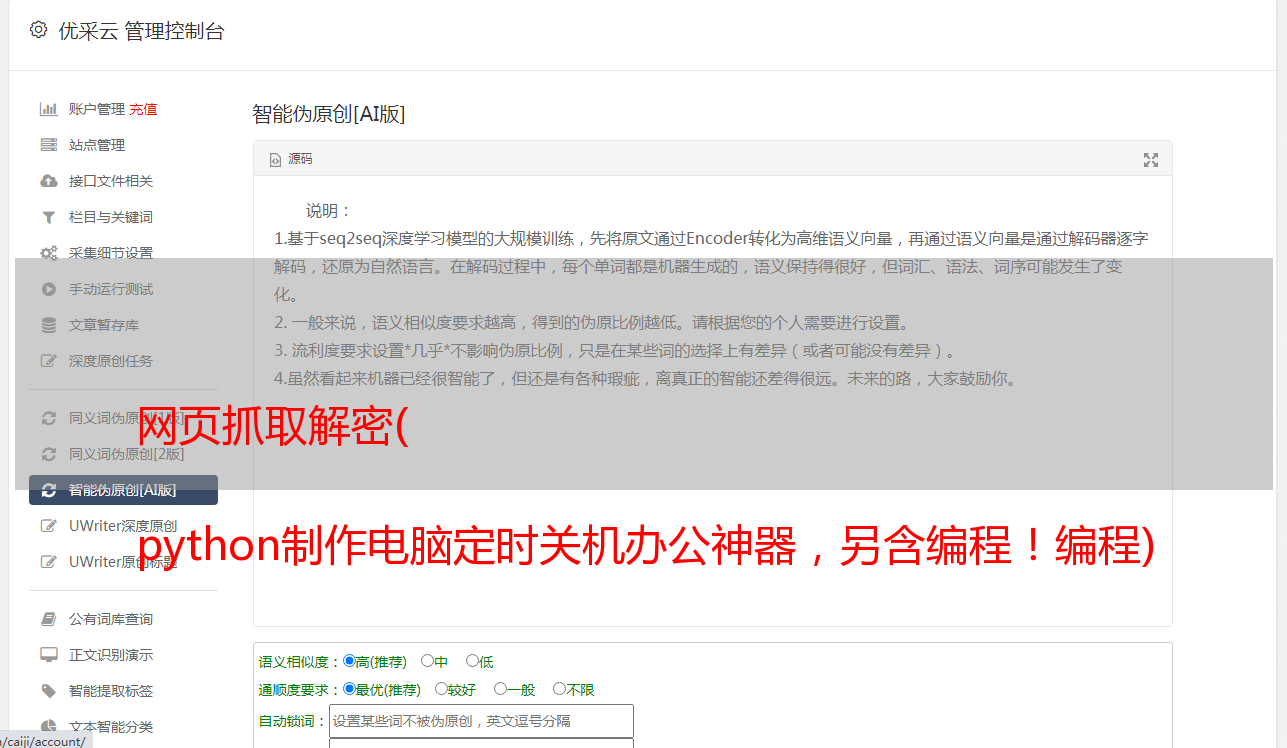Click the edit icon for UWriter深度原创
Image resolution: width=1287 pixels, height=748 pixels.
(48, 526)
